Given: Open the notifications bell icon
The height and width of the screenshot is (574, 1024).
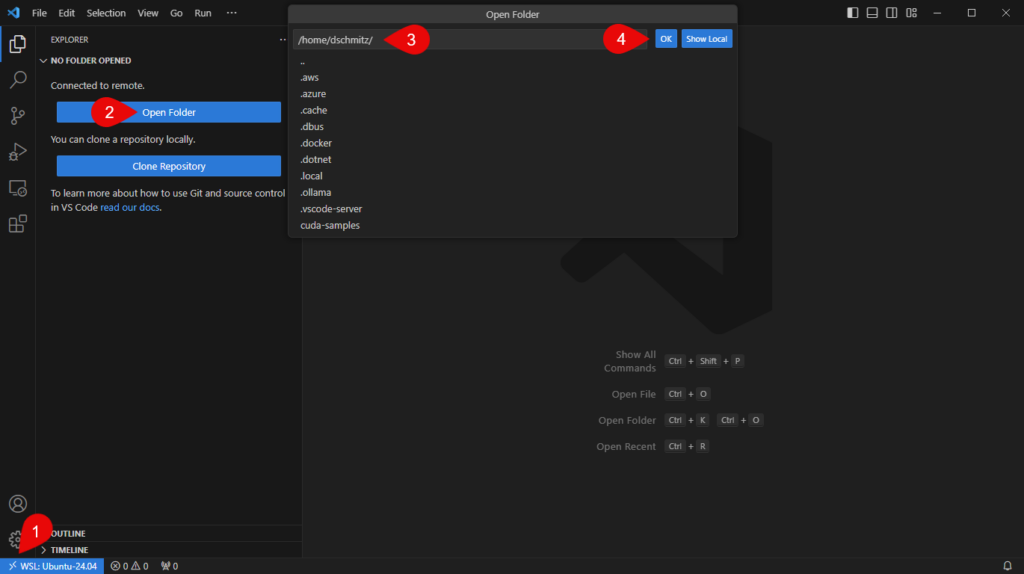Looking at the screenshot, I should [x=1008, y=566].
